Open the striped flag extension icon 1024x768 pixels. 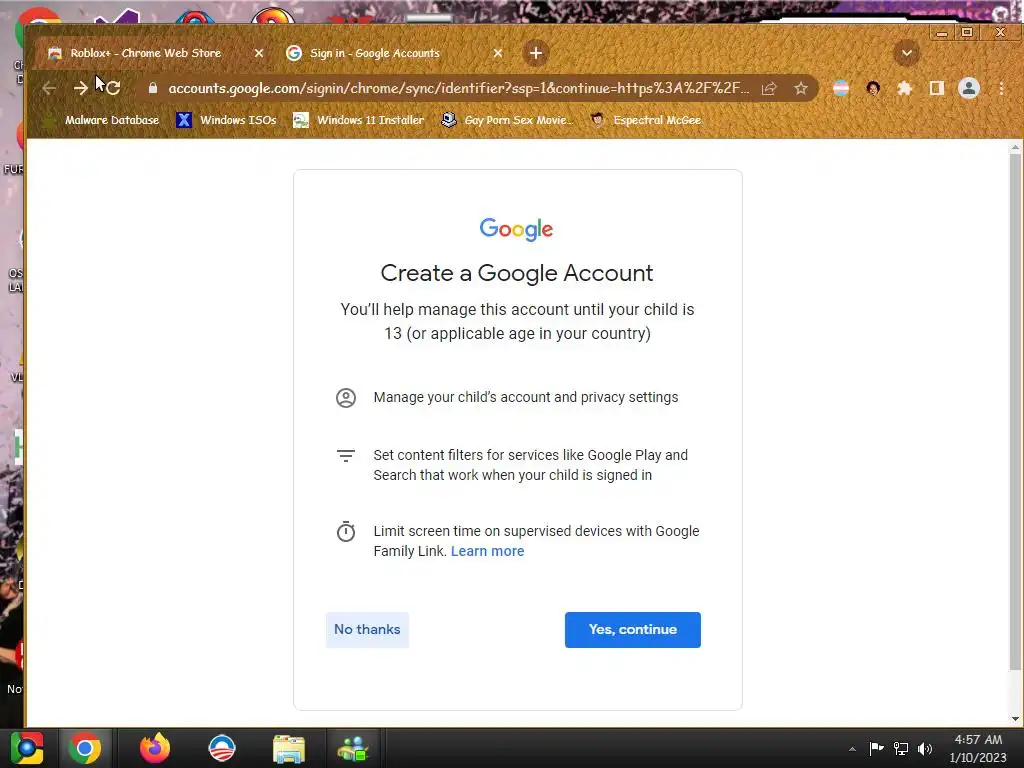[841, 88]
